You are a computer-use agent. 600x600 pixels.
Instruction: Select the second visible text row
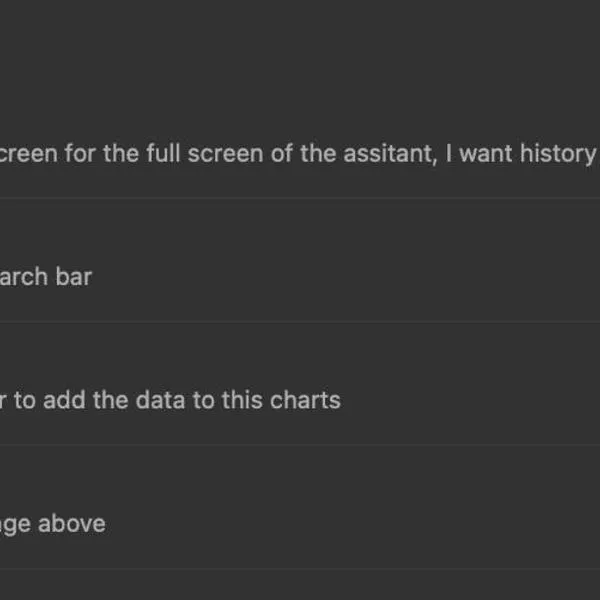[45, 277]
